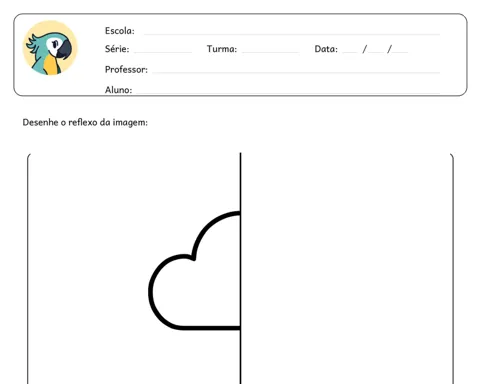Select the Aluno blank line
The image size is (480, 384).
pos(288,92)
